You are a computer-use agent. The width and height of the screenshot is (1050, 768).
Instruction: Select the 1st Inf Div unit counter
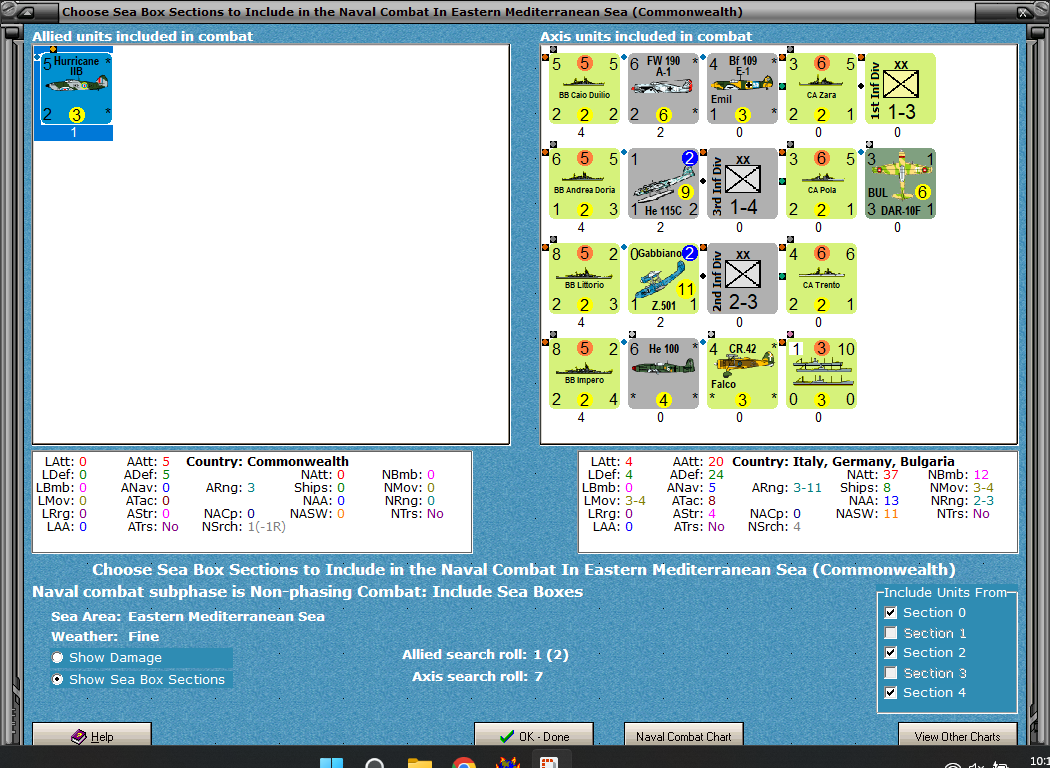900,88
